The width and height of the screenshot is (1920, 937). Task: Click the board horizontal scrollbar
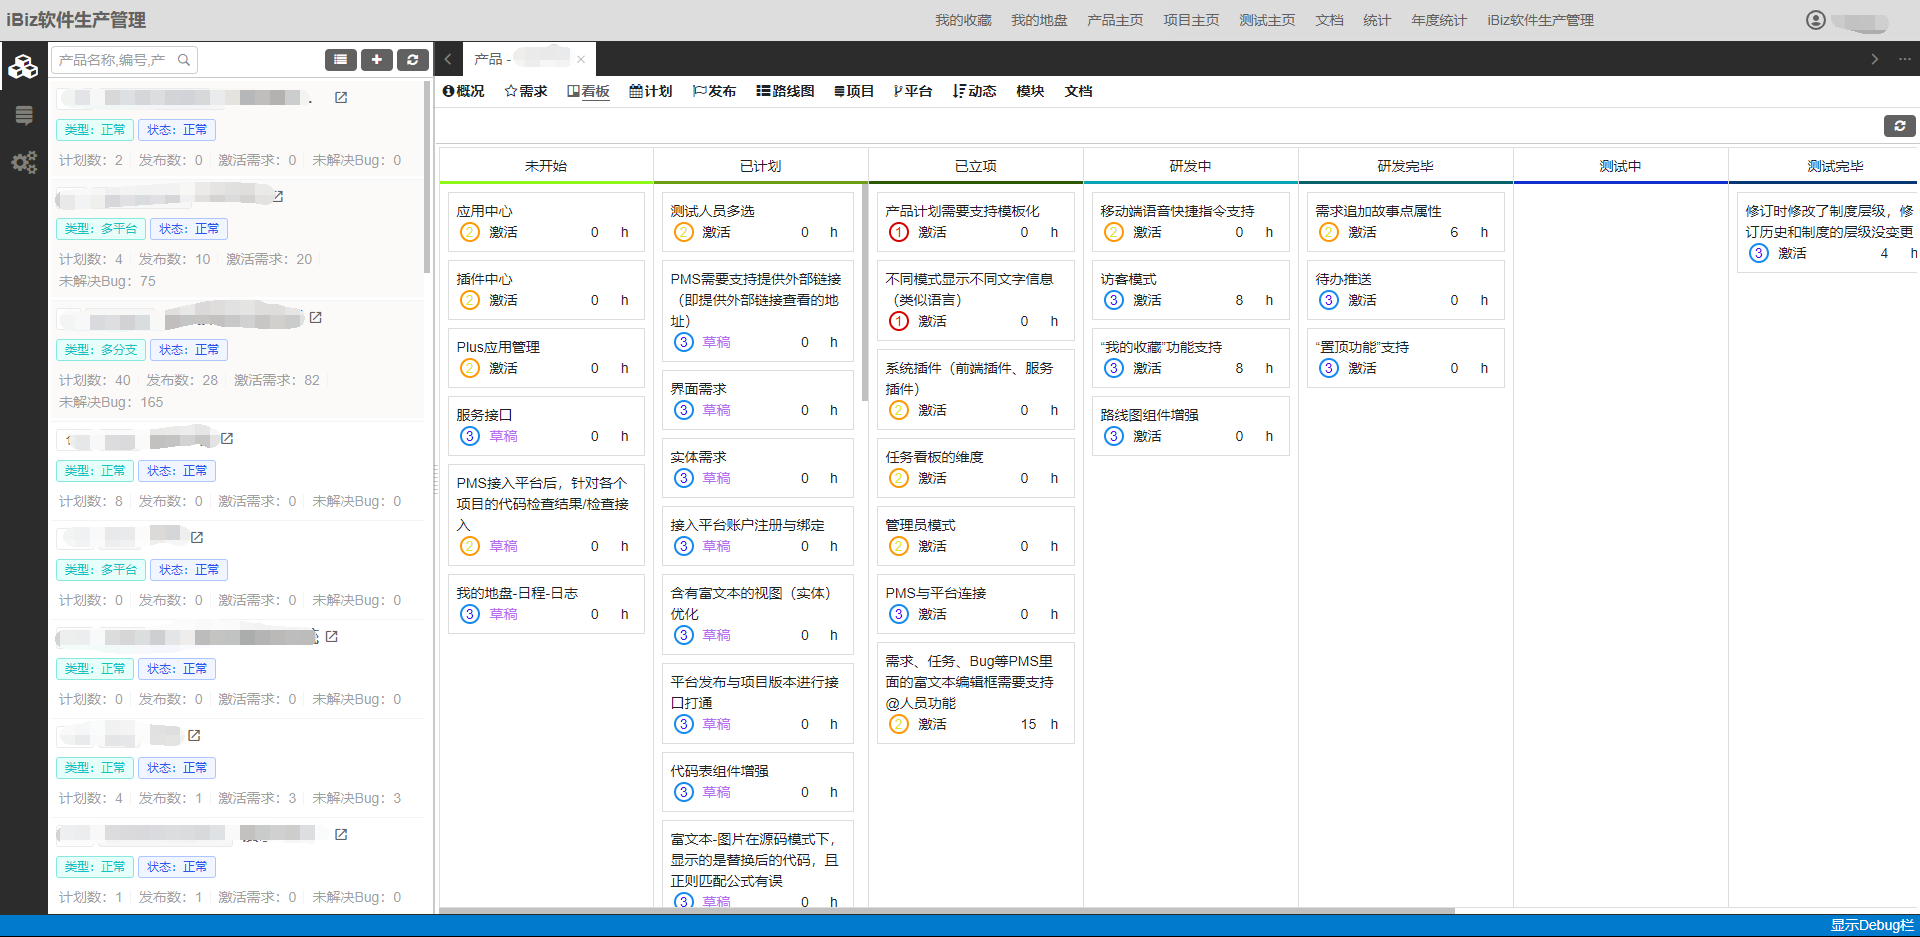click(x=947, y=911)
